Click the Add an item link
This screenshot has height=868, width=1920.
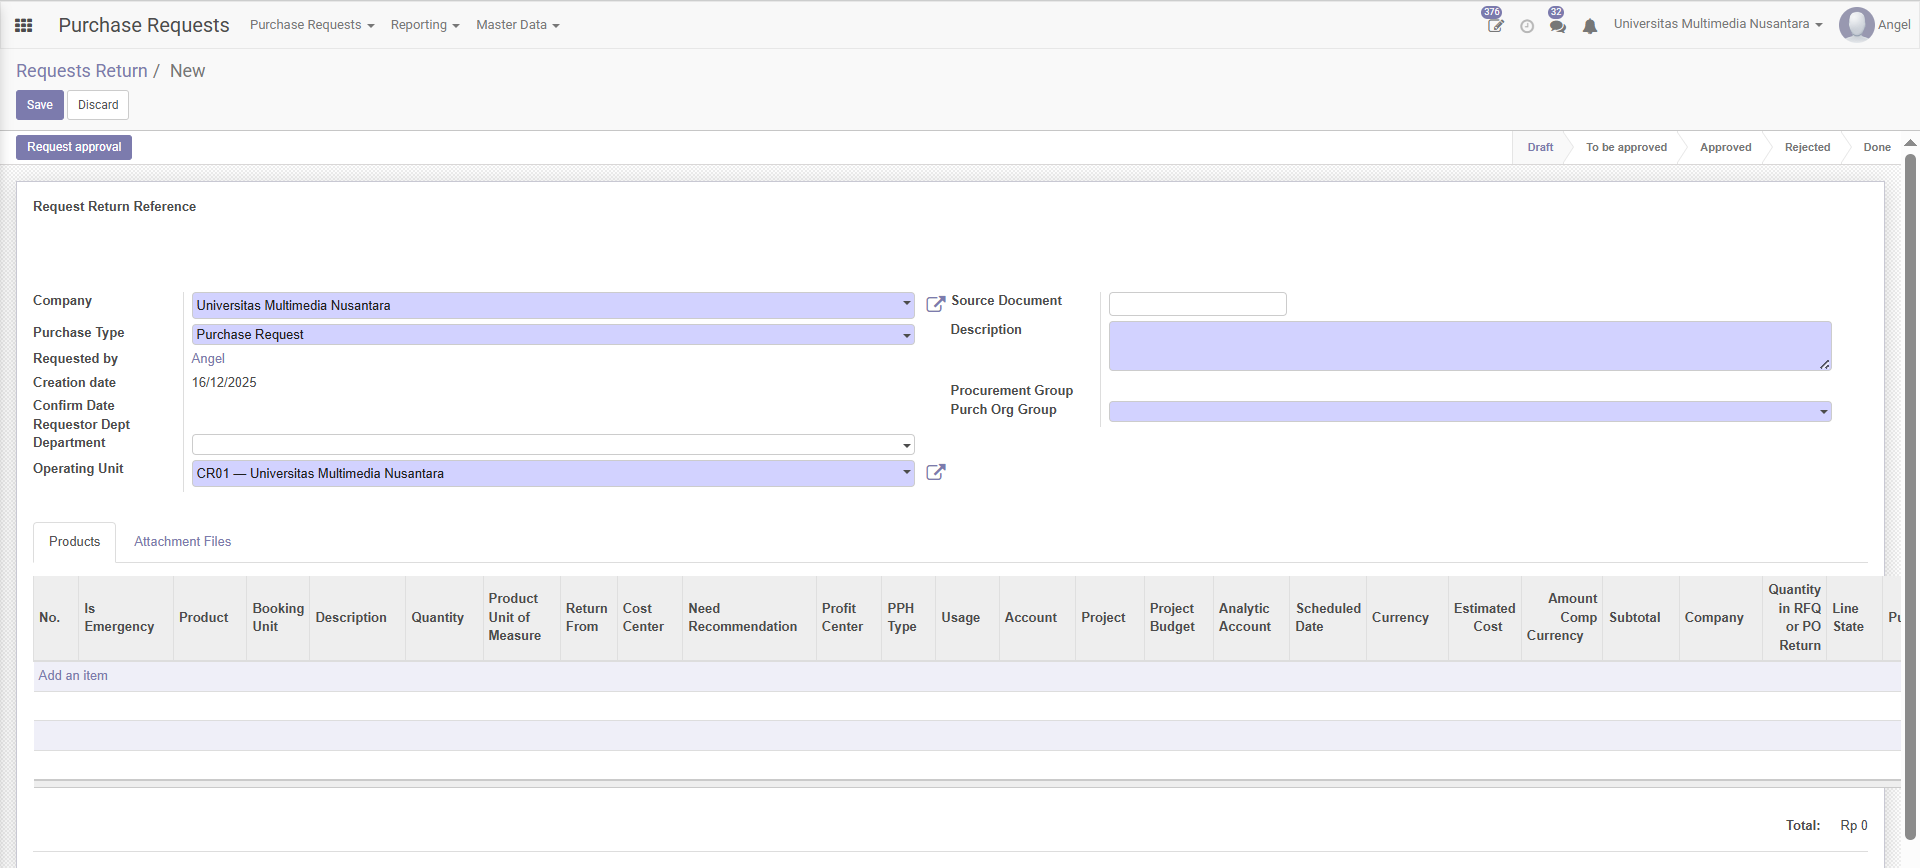point(73,676)
